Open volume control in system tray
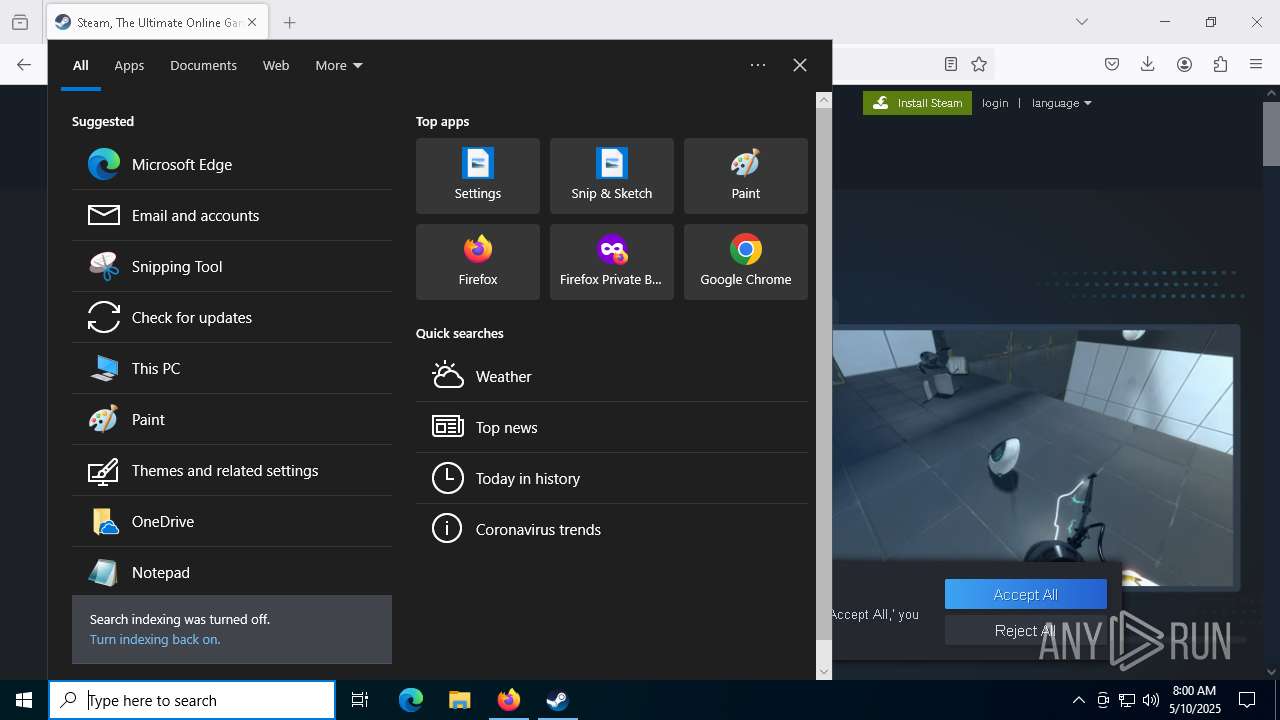Image resolution: width=1280 pixels, height=720 pixels. click(x=1151, y=700)
